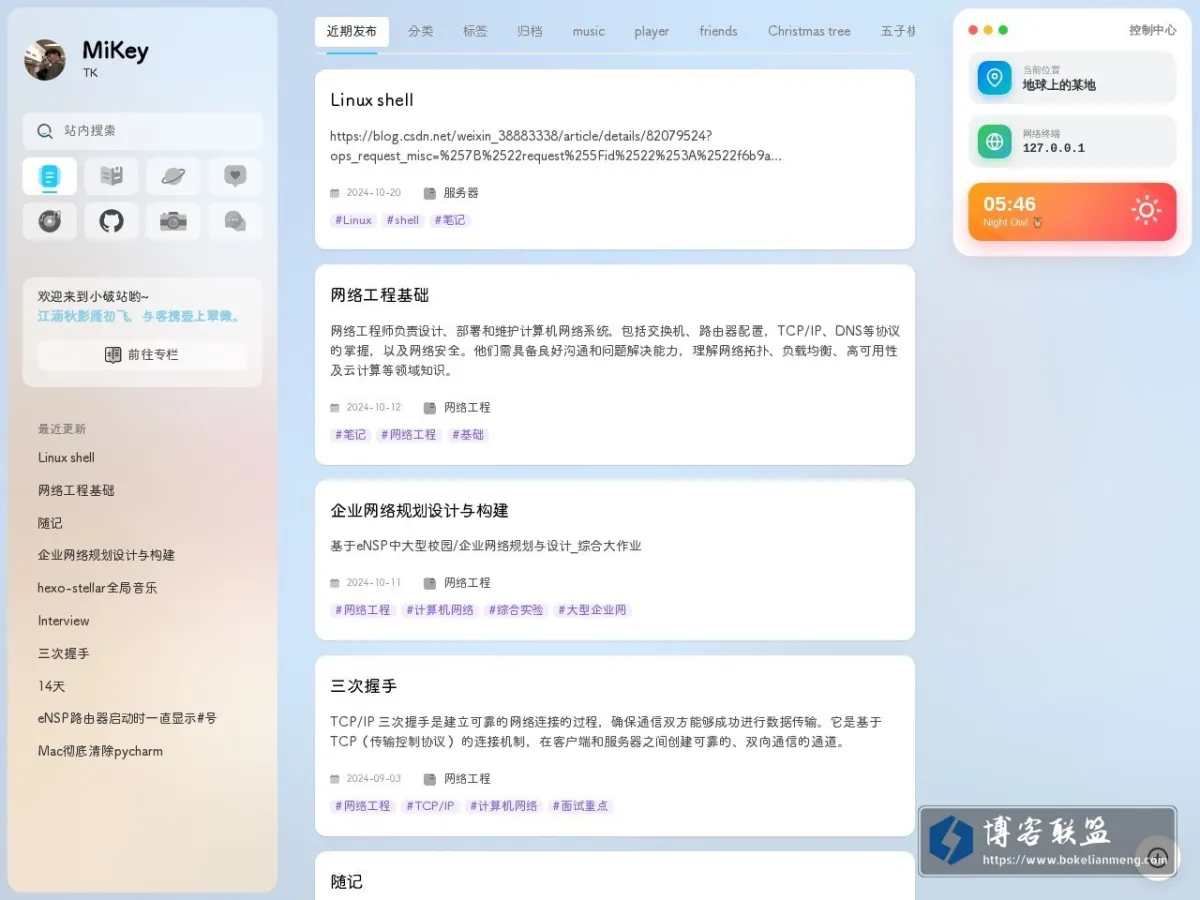This screenshot has height=900, width=1200.
Task: Click the #面试重点 tag
Action: (580, 806)
